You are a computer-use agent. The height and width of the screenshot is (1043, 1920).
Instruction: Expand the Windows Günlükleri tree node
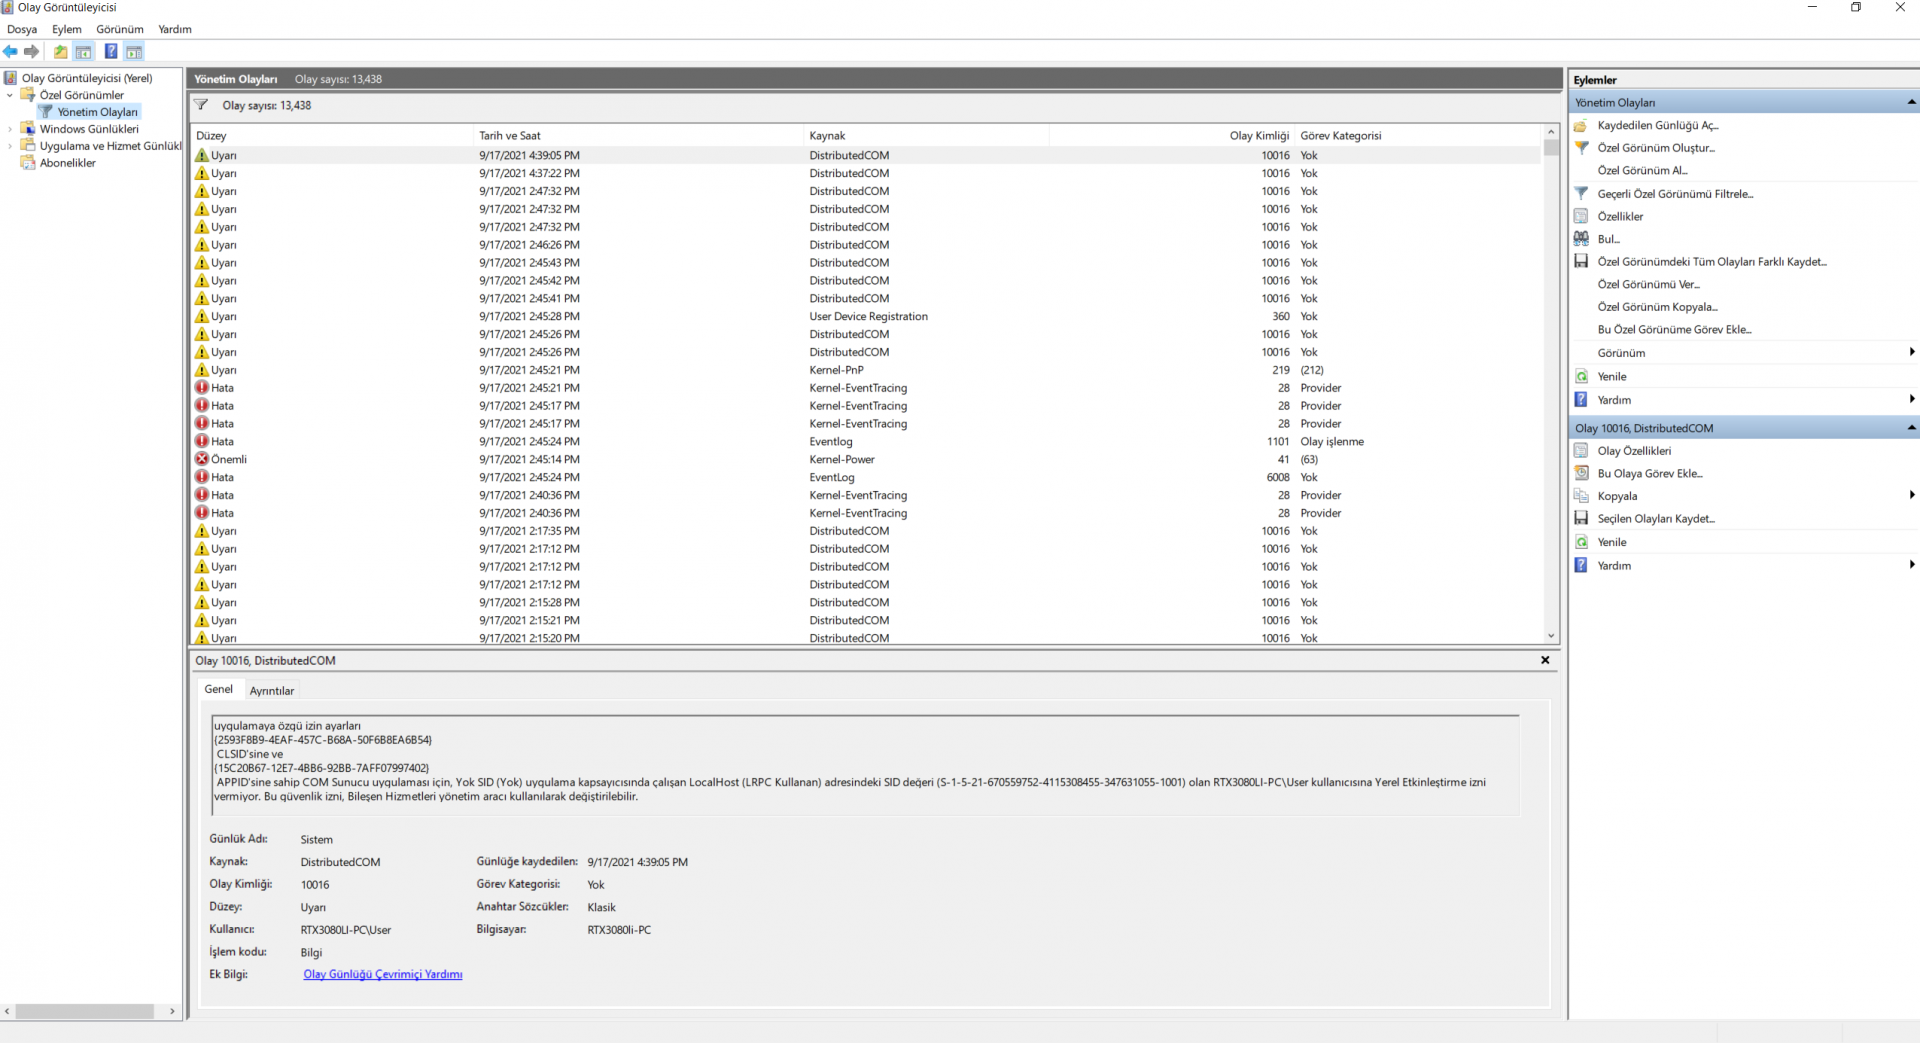(x=10, y=129)
